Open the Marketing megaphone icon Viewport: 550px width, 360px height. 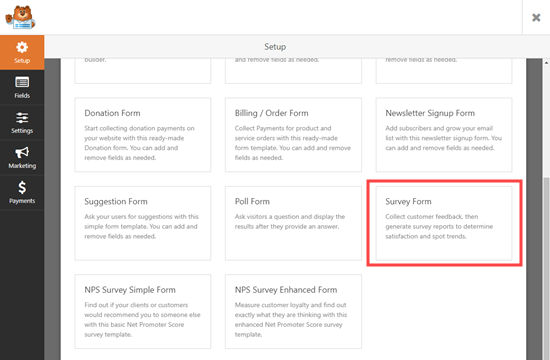click(22, 153)
